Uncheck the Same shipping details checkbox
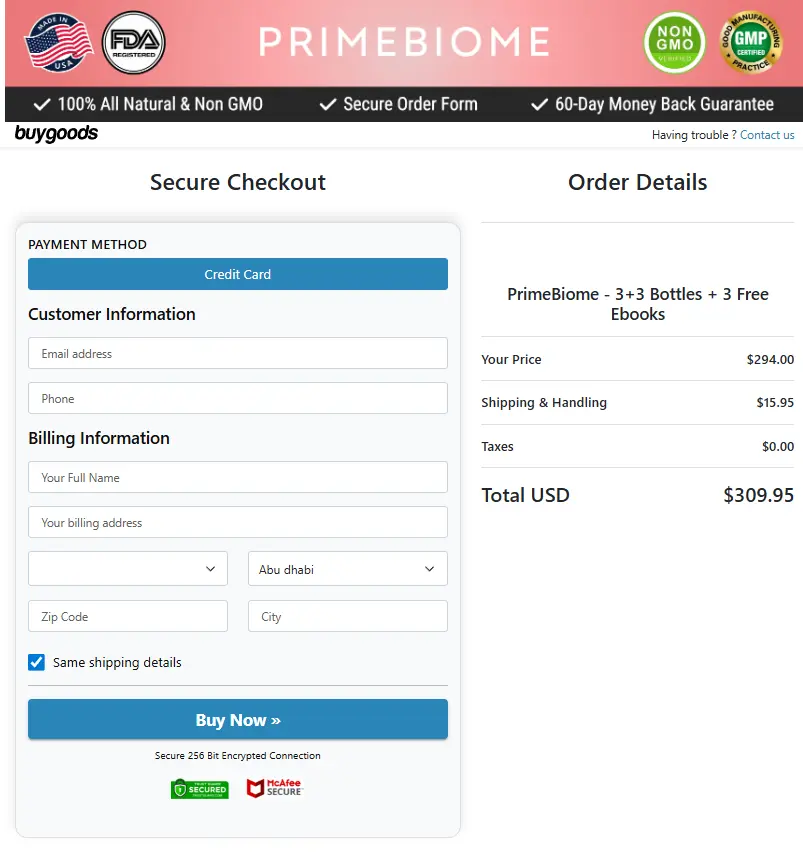803x853 pixels. click(x=36, y=662)
